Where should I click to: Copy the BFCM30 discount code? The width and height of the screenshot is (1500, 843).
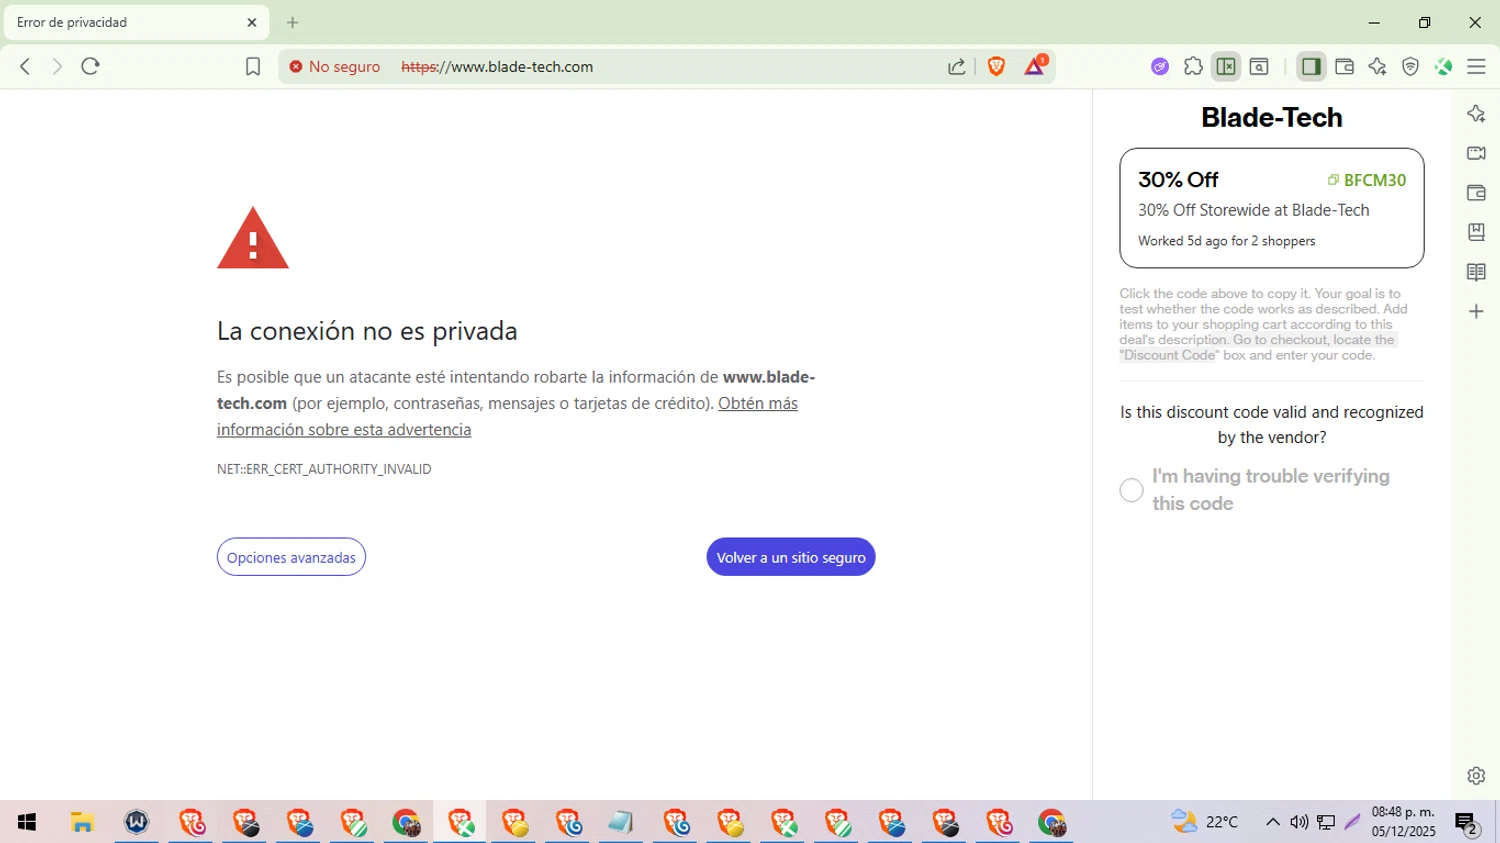(1366, 180)
